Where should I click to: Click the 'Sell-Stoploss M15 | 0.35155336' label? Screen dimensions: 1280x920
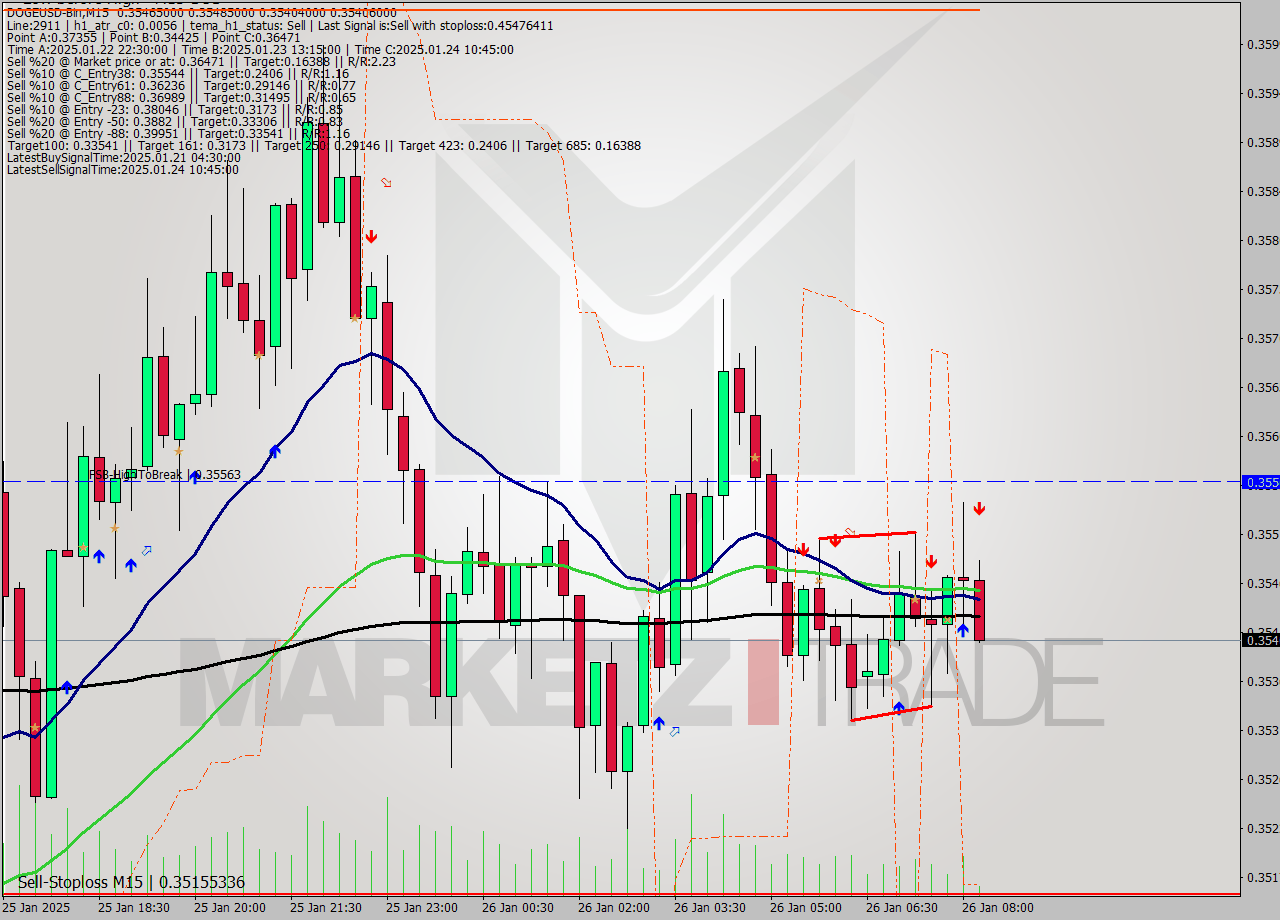point(131,882)
